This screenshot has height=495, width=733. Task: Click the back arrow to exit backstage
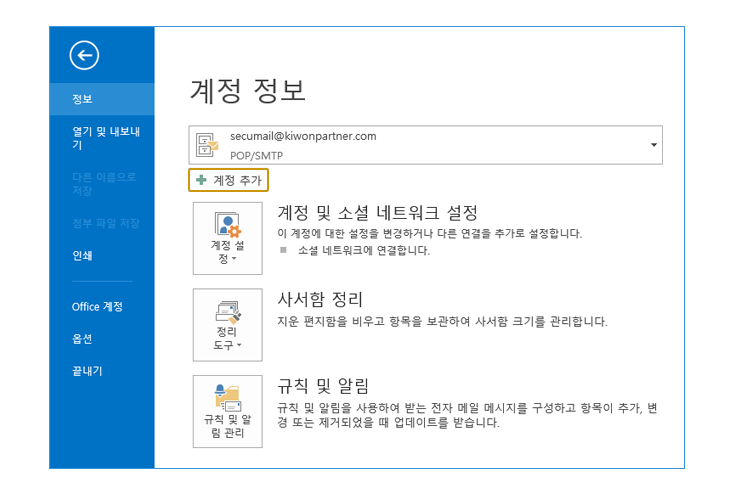[x=84, y=56]
